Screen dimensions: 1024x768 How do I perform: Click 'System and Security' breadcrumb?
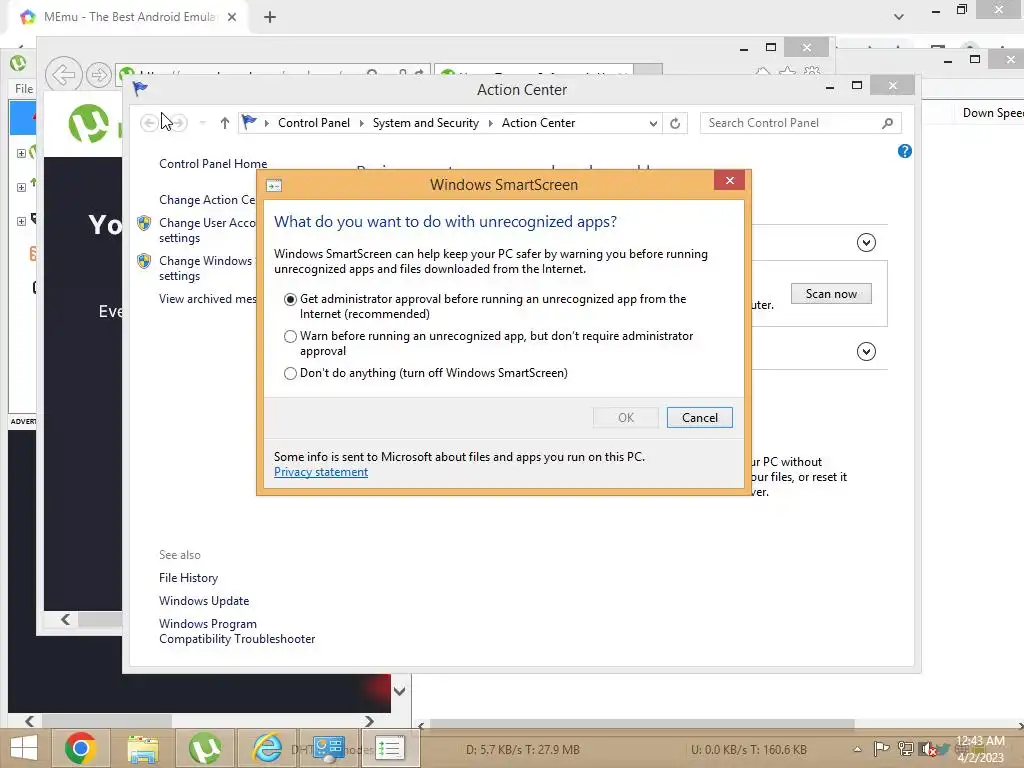tap(425, 123)
